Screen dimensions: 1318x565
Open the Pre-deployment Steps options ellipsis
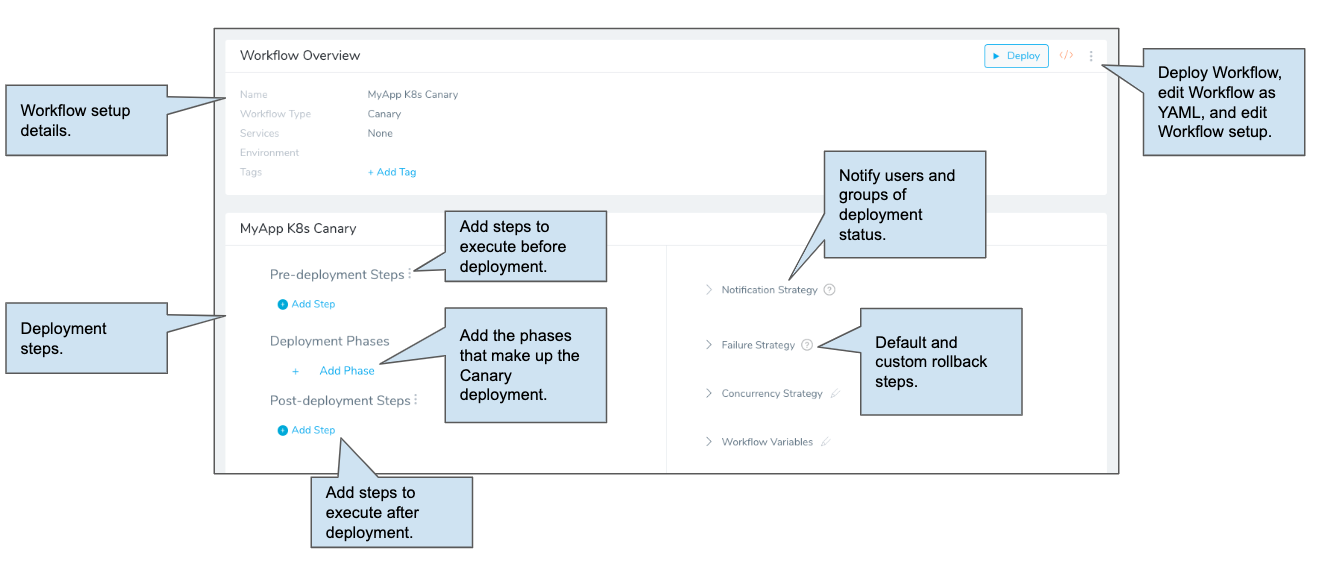tap(410, 274)
